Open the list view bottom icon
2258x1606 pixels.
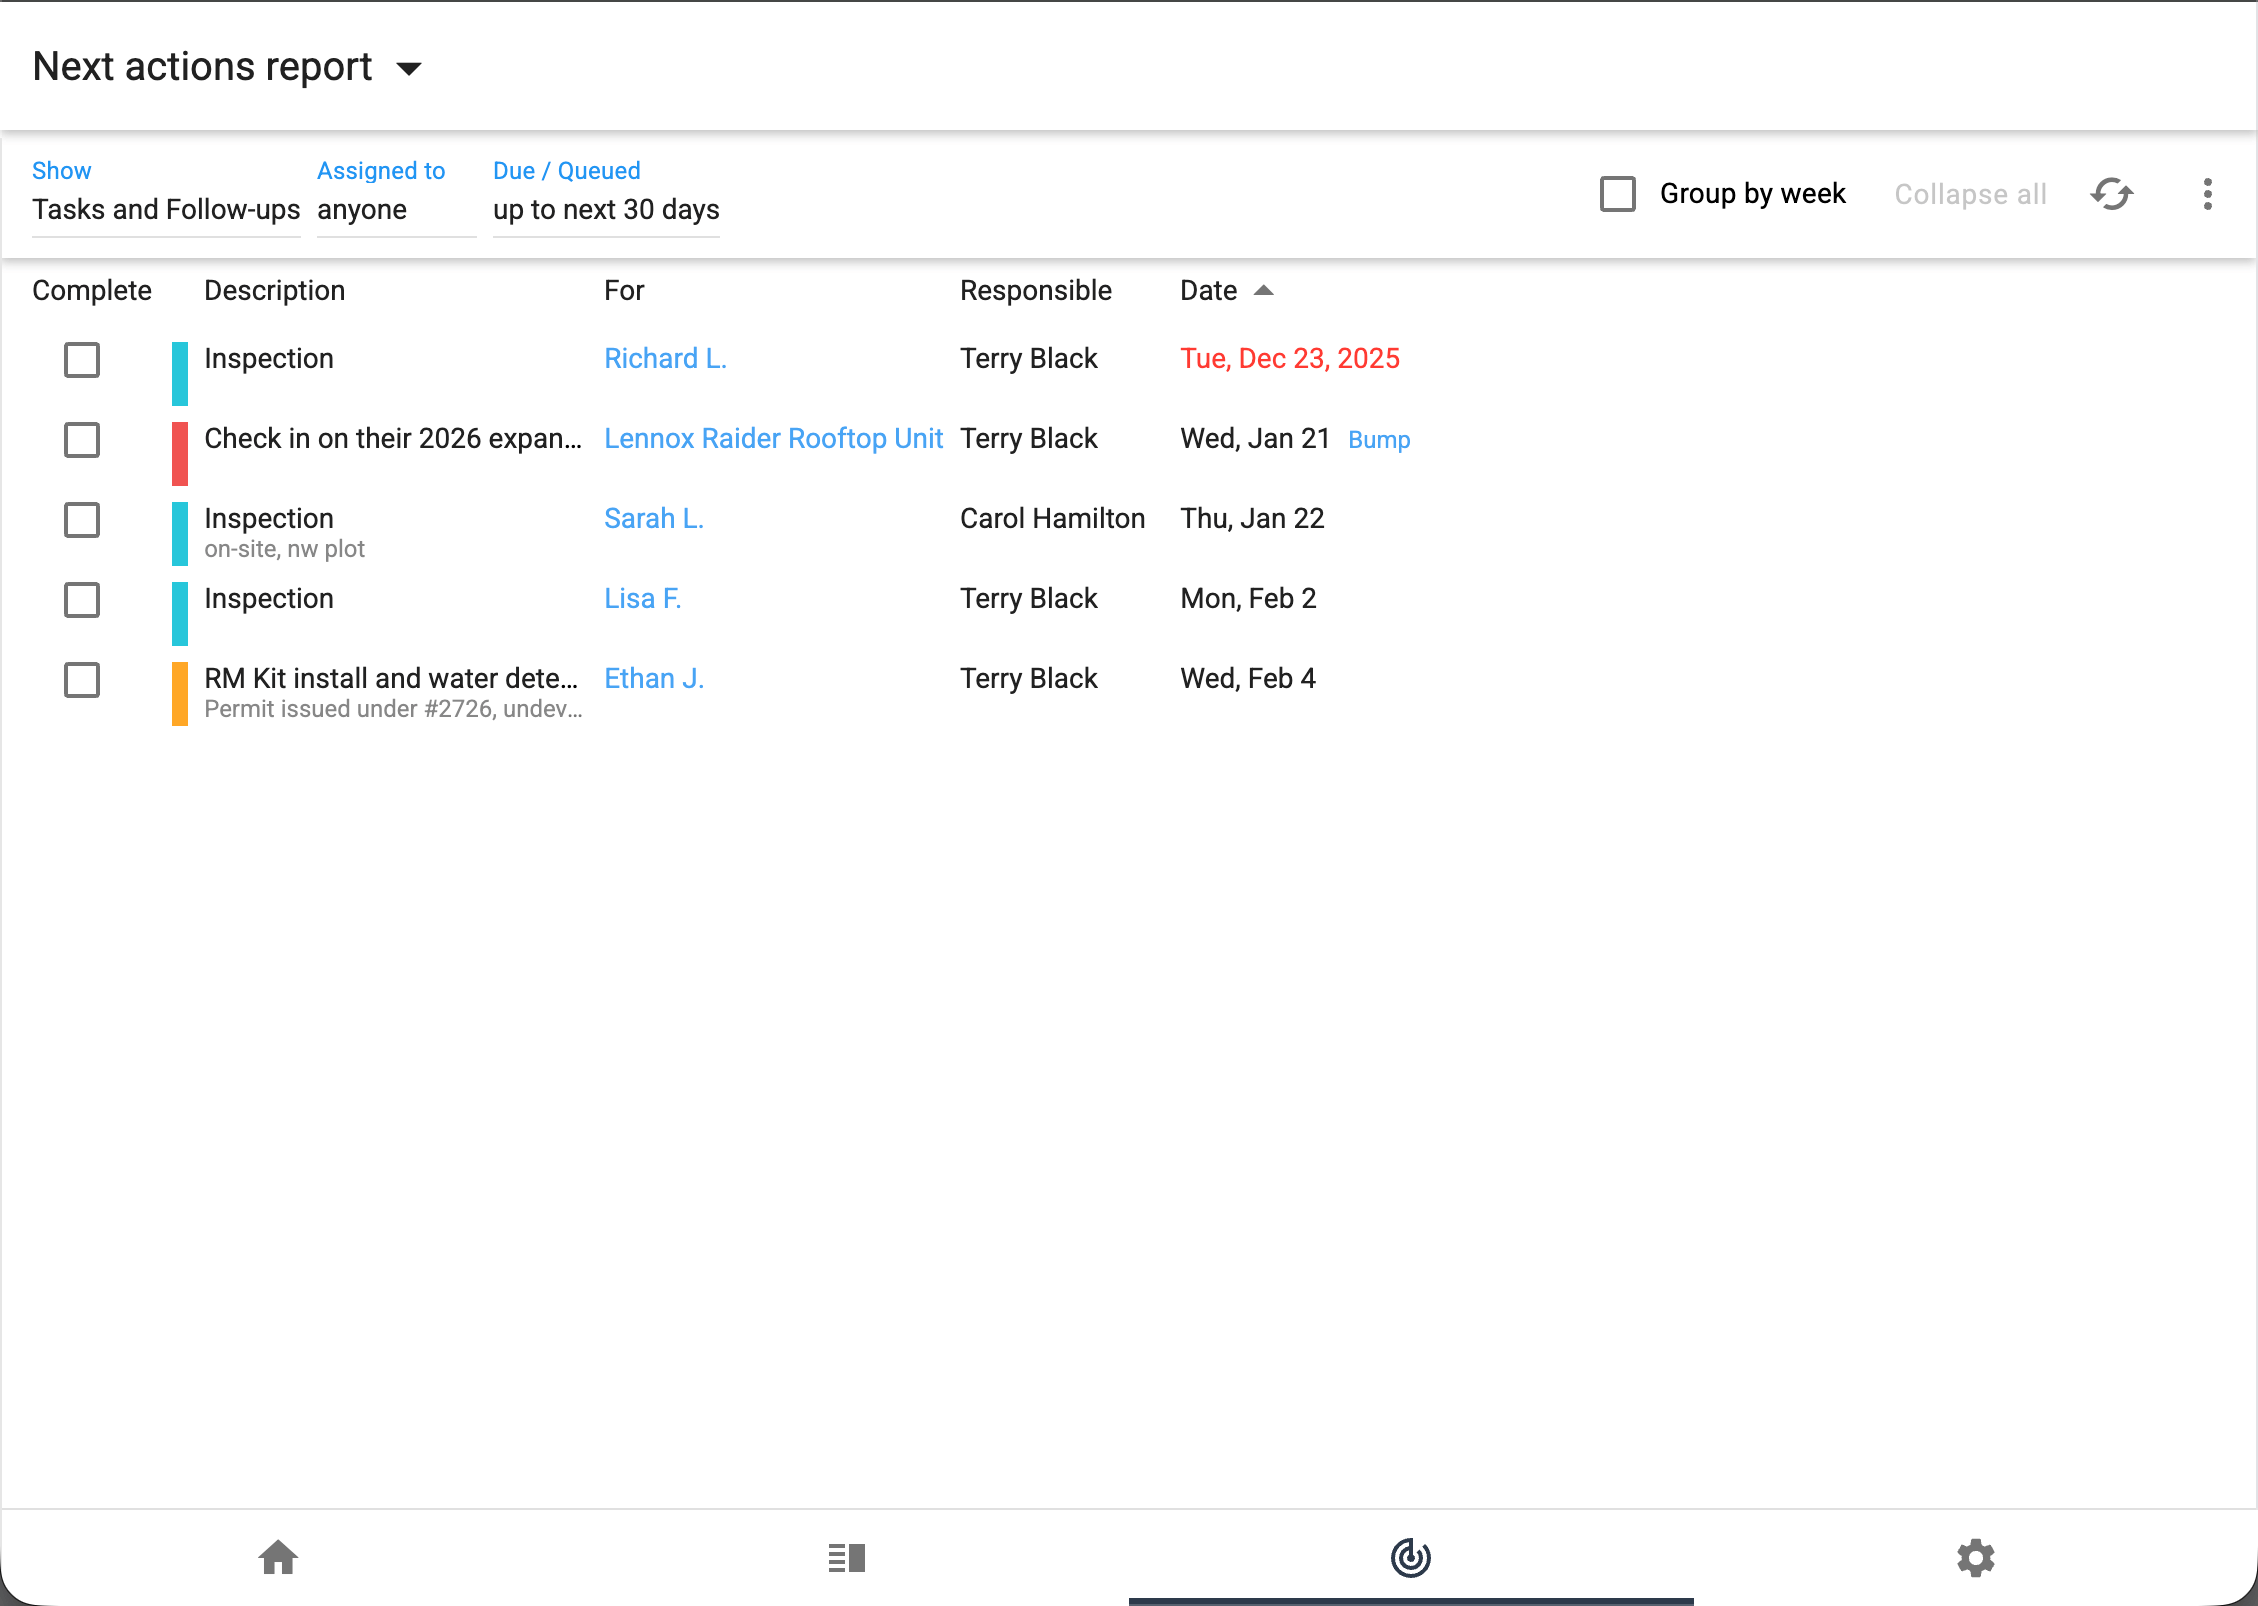(x=846, y=1557)
